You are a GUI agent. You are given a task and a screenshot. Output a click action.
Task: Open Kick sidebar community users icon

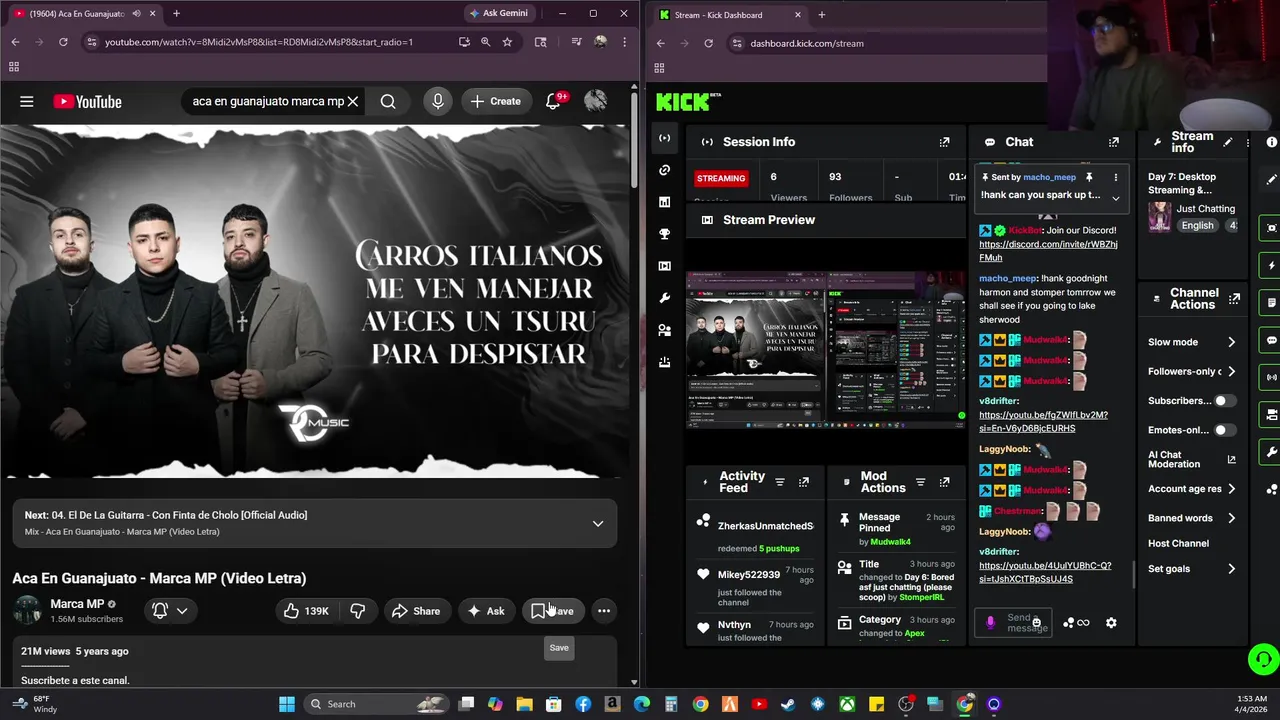[x=664, y=330]
